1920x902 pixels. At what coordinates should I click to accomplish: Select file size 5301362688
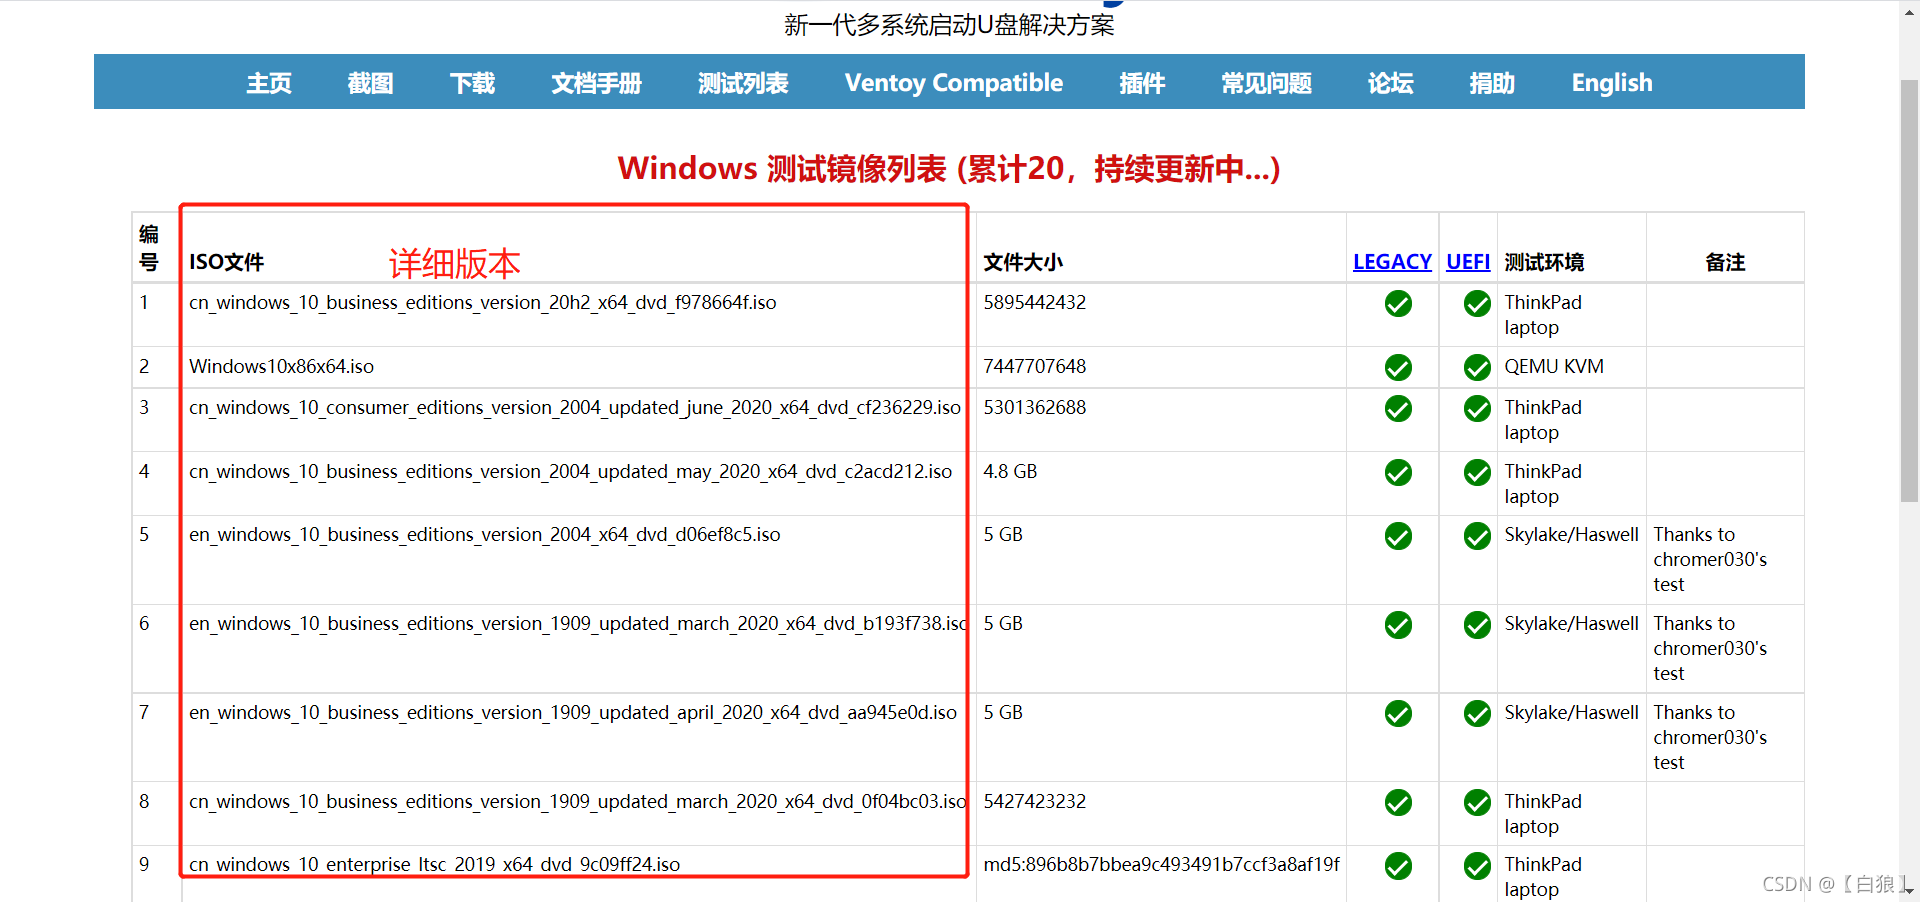[1034, 407]
